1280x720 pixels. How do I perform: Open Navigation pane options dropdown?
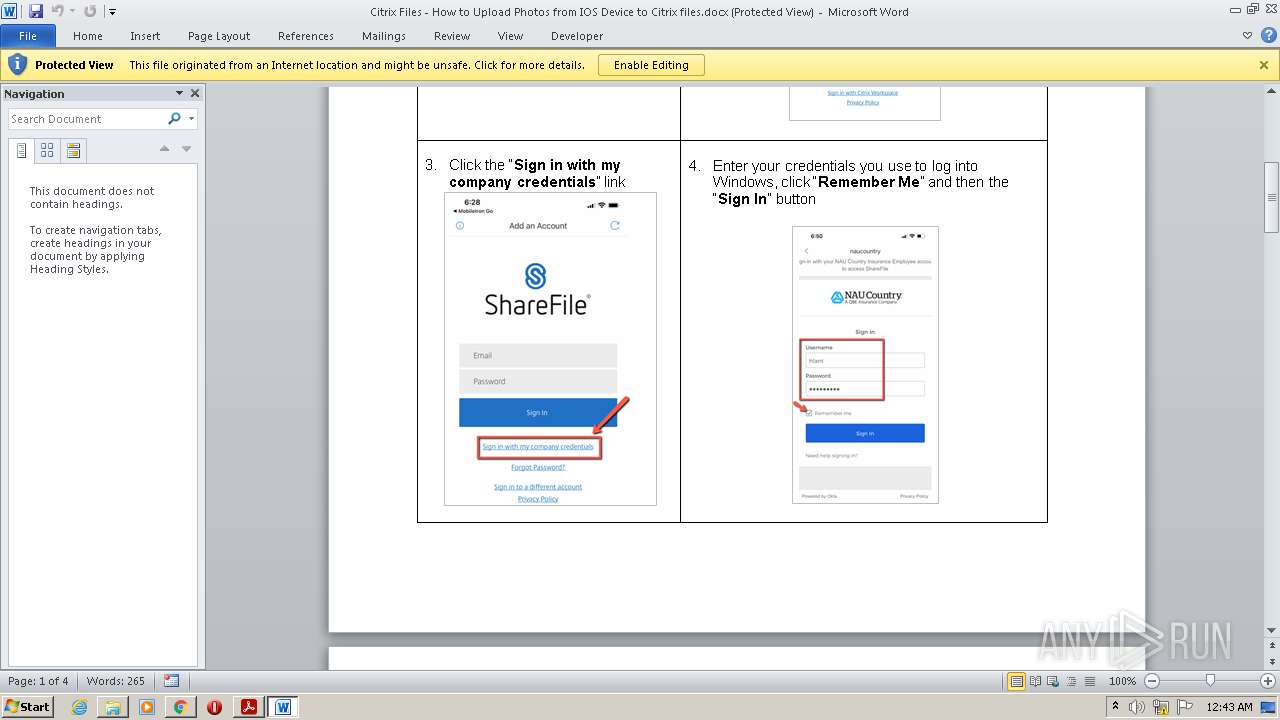coord(180,93)
